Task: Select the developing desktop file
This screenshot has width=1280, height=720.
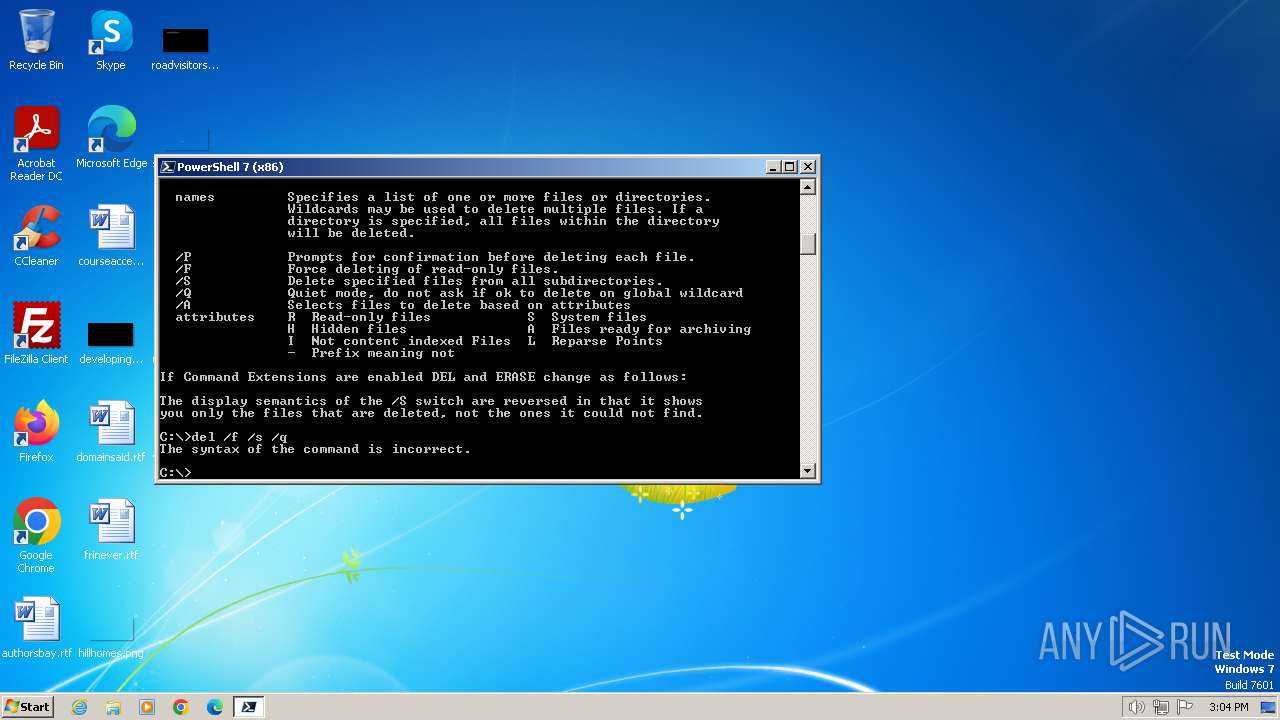Action: click(x=111, y=342)
